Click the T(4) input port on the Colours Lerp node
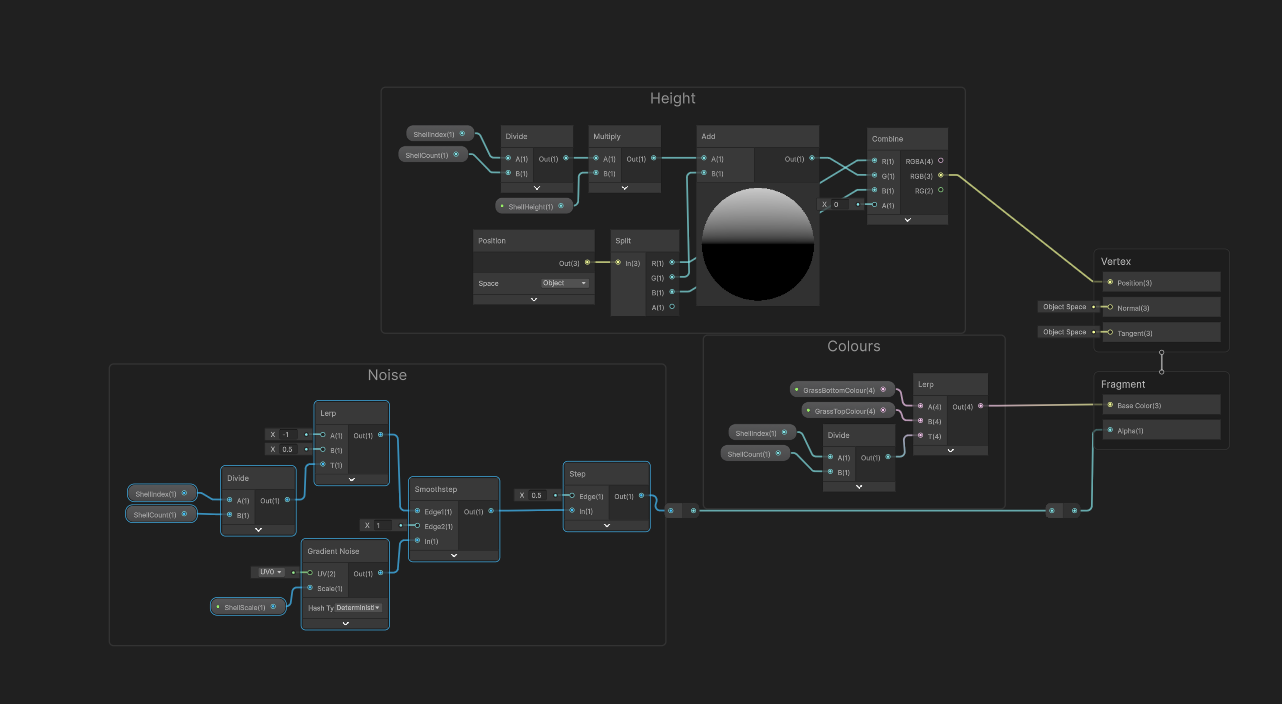This screenshot has height=704, width=1282. (919, 436)
